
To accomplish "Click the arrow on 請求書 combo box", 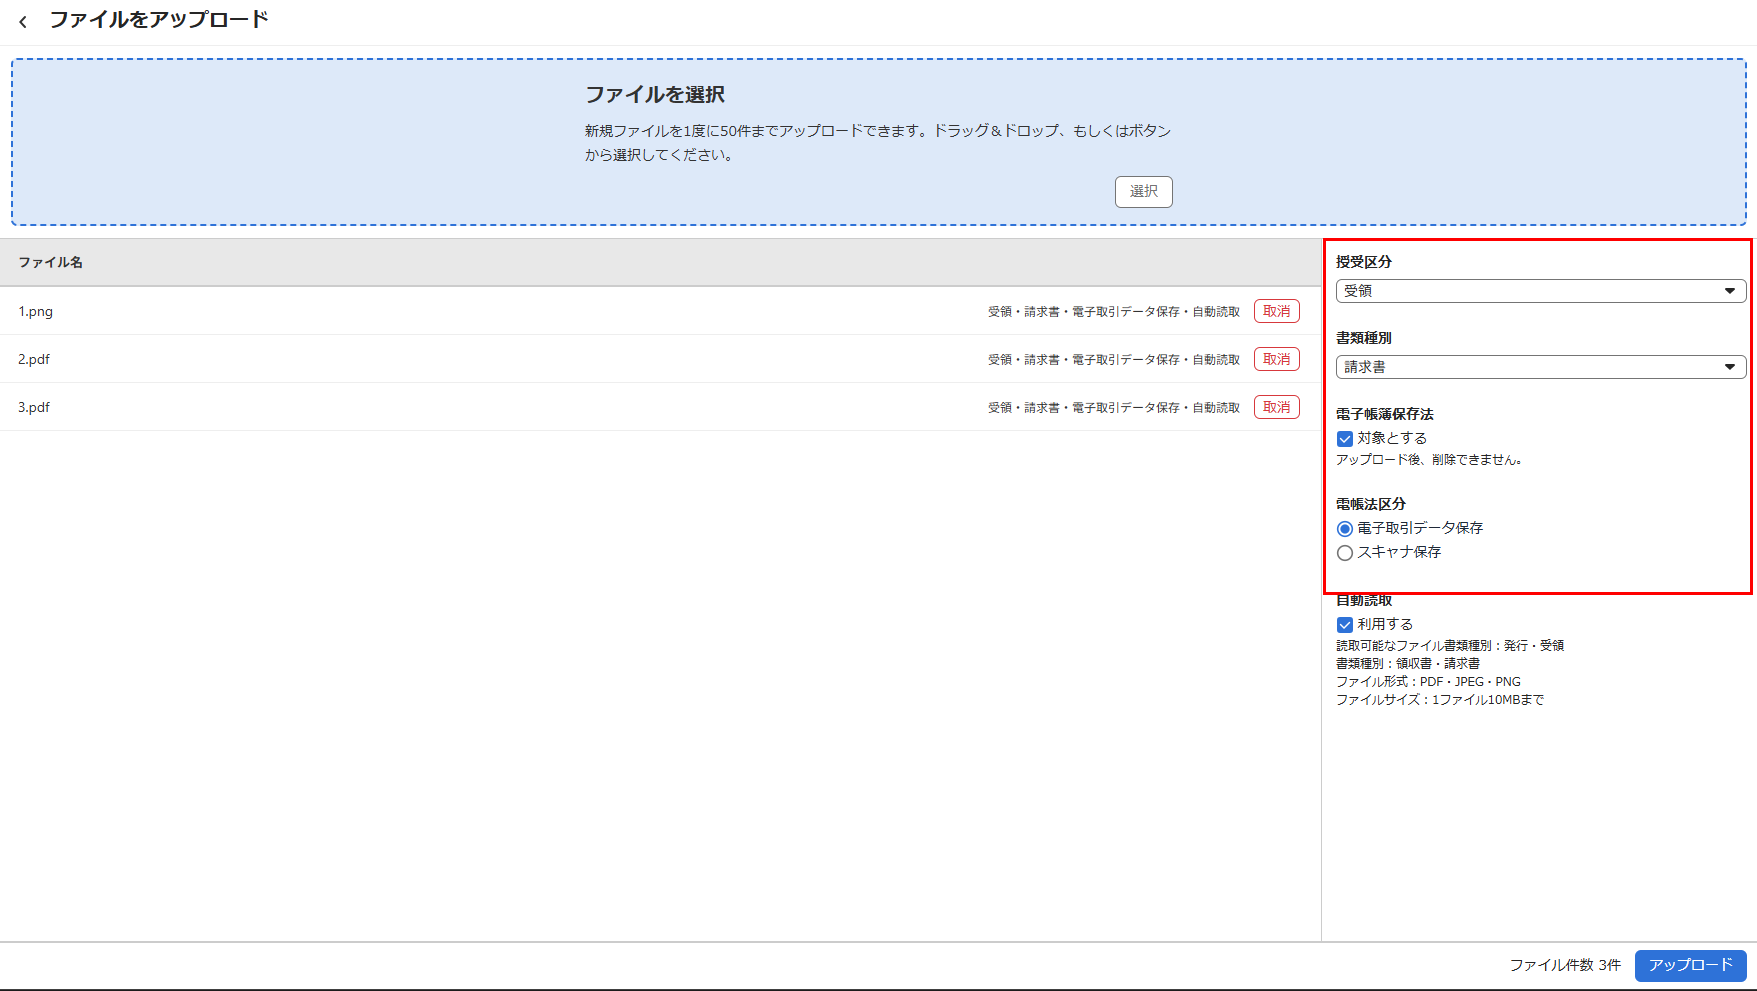I will (1729, 367).
